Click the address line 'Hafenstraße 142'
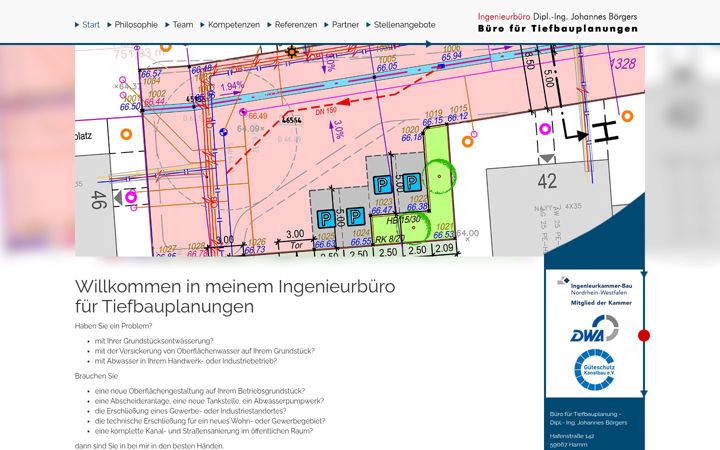This screenshot has height=450, width=720. (572, 436)
